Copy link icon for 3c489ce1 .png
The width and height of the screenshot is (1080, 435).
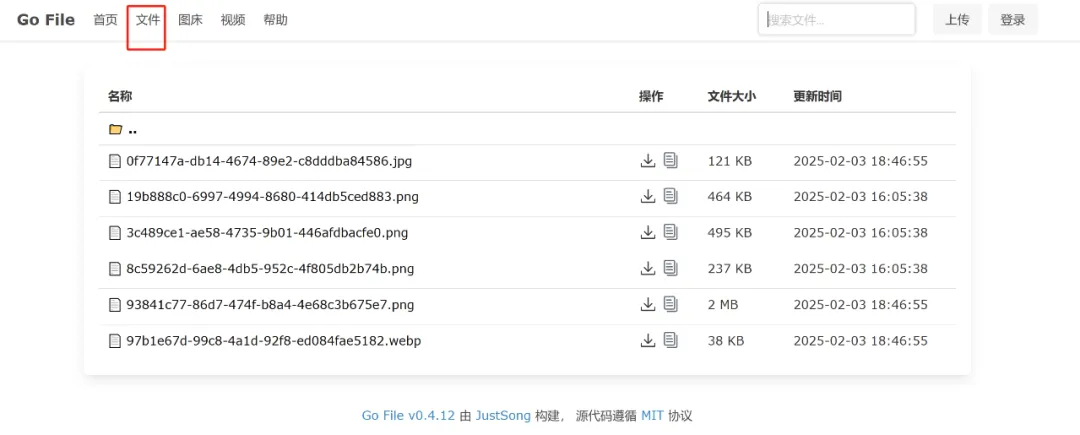click(x=671, y=233)
